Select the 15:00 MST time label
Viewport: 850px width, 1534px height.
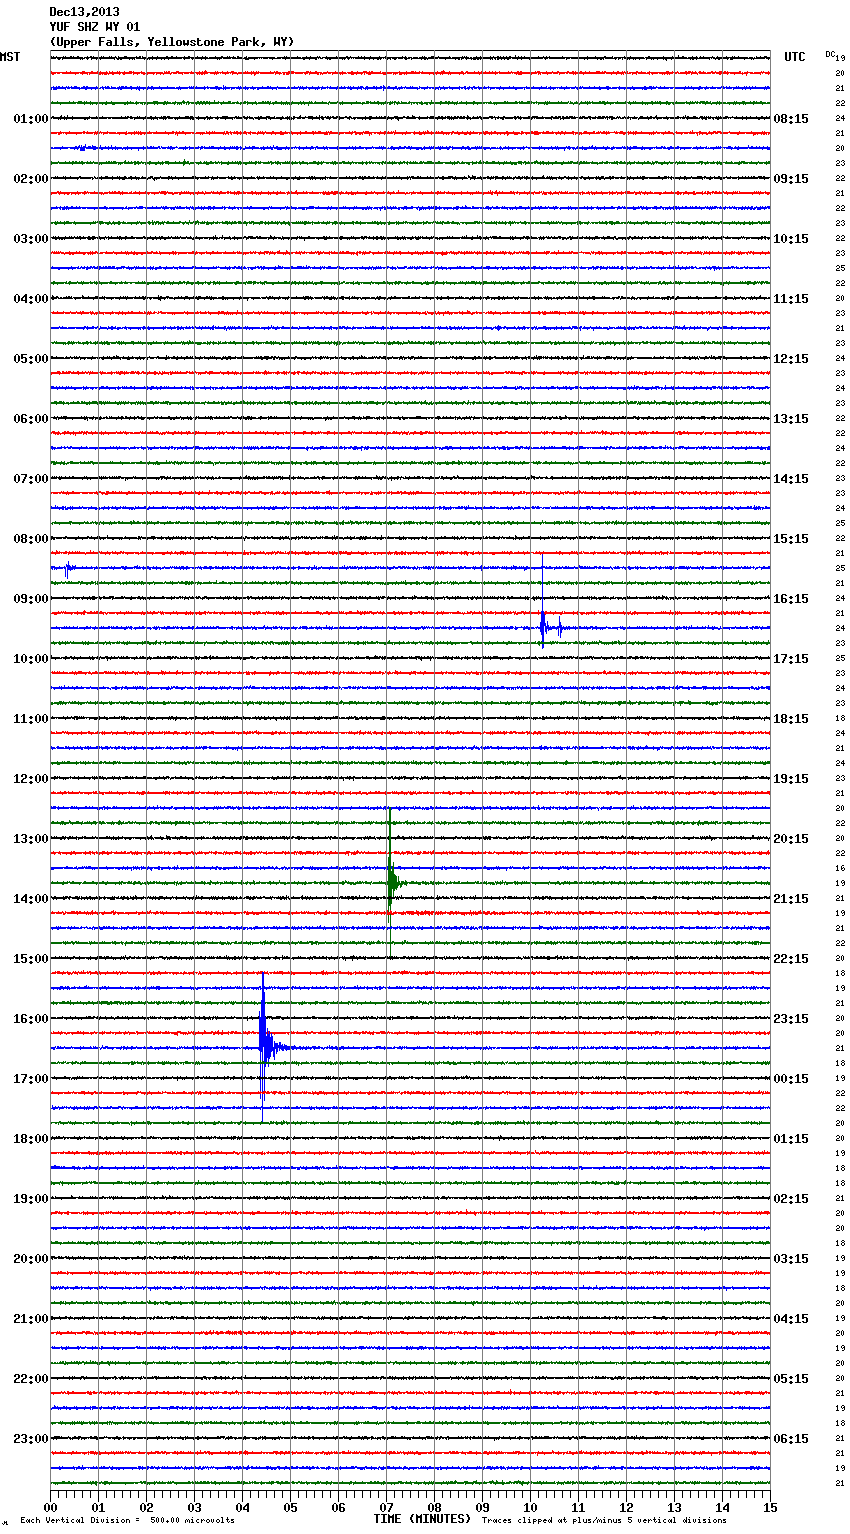[30, 959]
